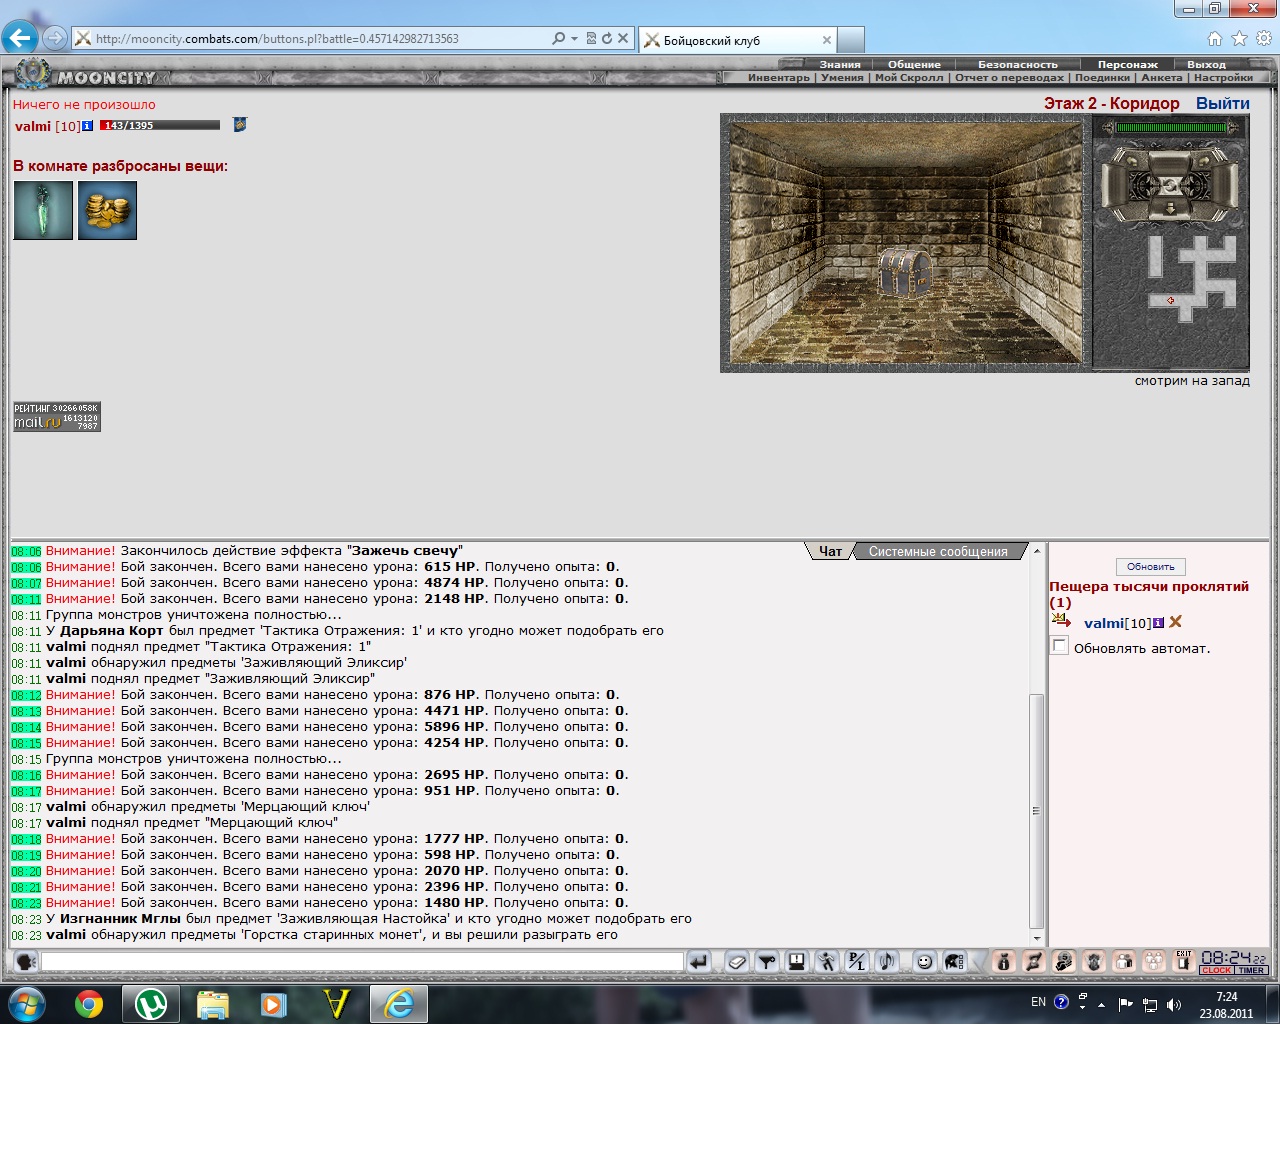
Task: Open valmi's info icon beside the HP bar
Action: click(88, 126)
